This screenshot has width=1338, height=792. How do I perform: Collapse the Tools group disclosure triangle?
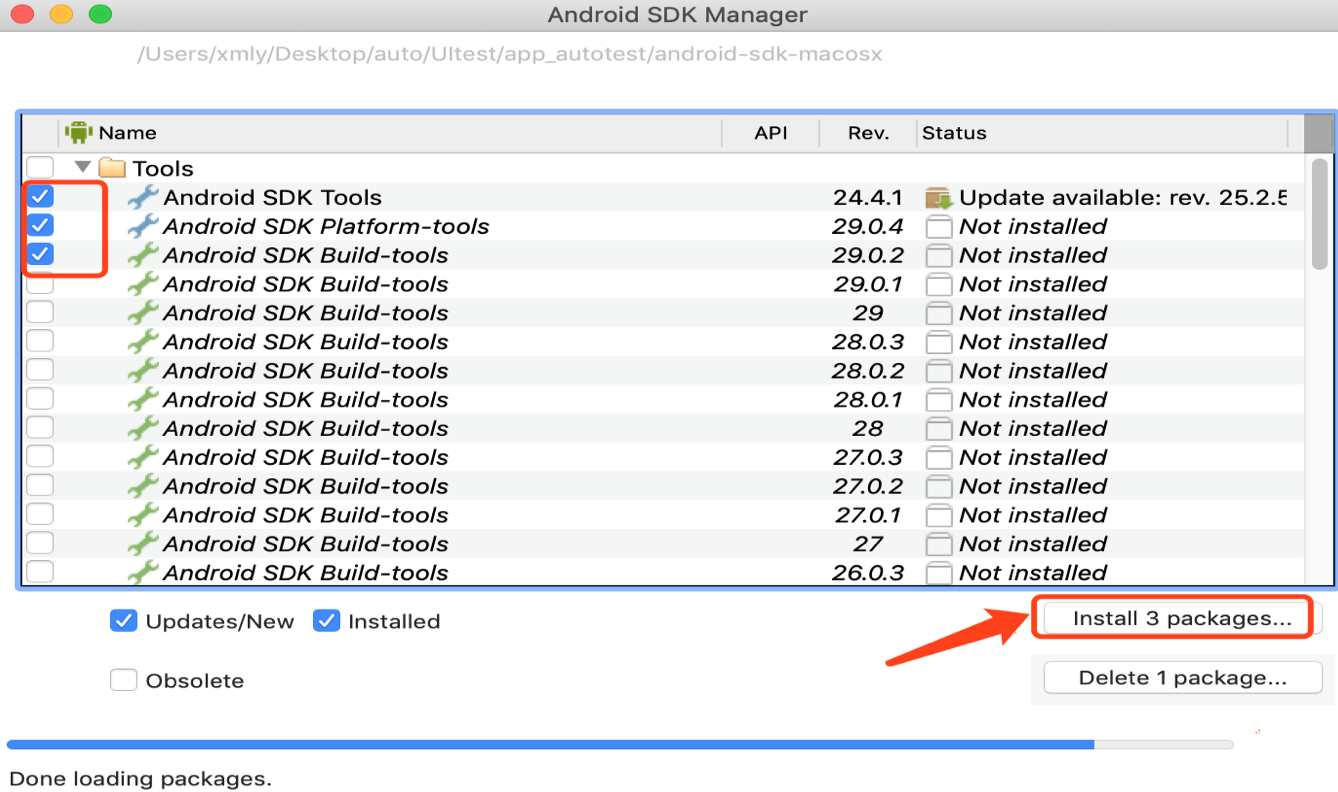click(x=82, y=167)
